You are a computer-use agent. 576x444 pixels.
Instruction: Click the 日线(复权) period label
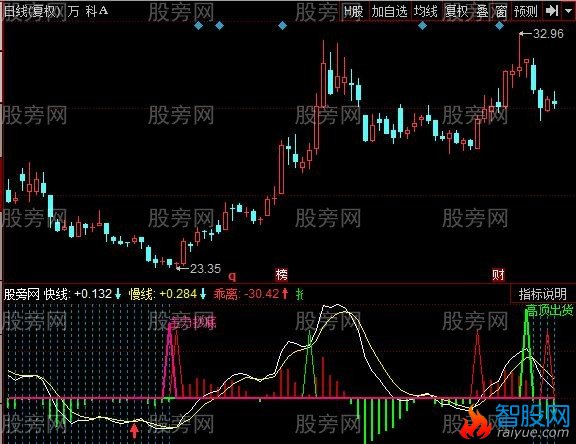point(32,11)
